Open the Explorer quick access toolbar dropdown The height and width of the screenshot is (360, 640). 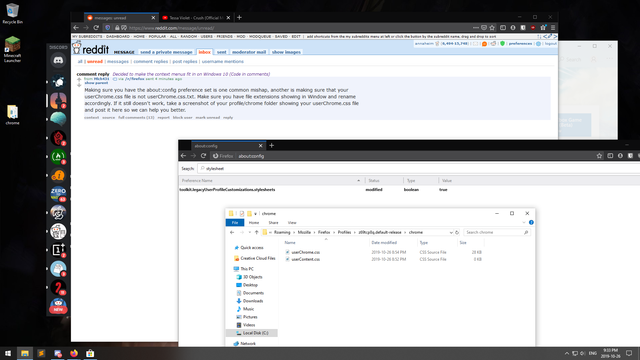tap(256, 213)
